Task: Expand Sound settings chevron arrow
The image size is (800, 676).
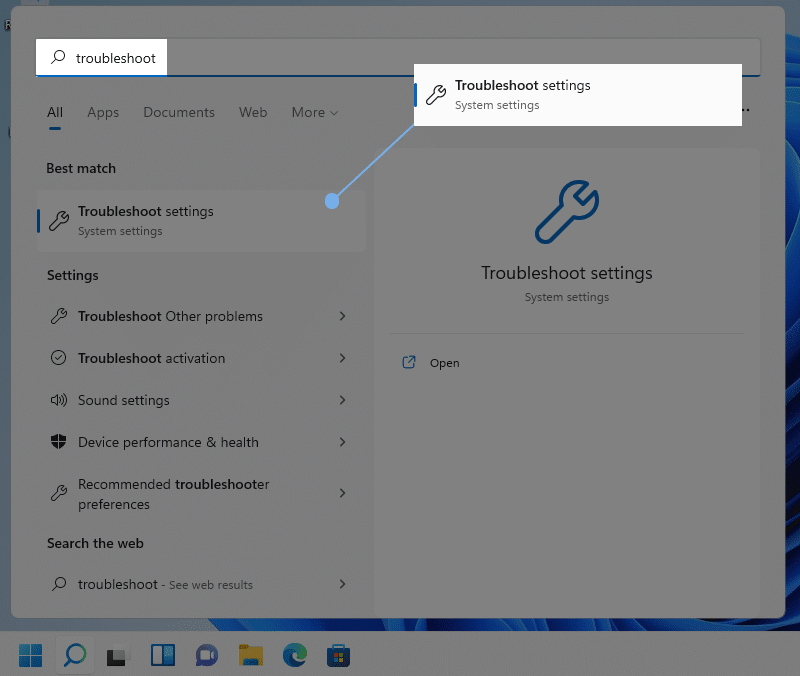Action: (x=342, y=400)
